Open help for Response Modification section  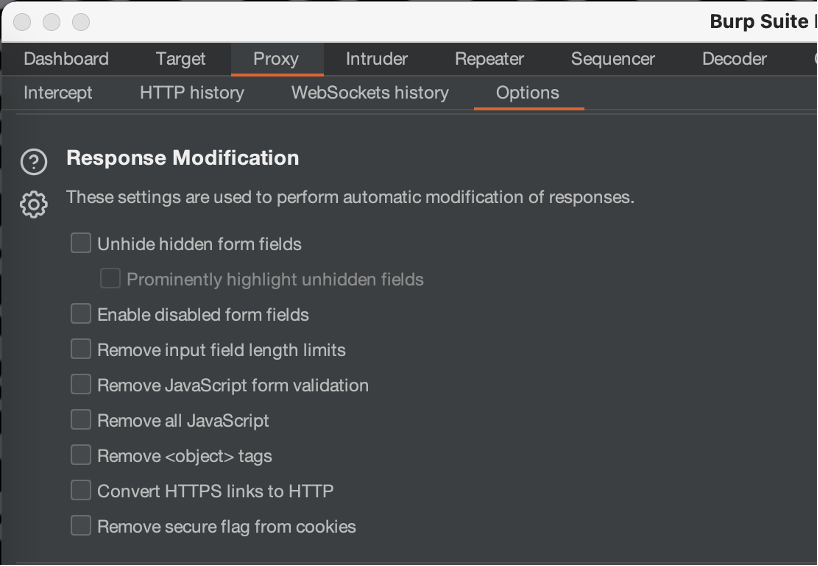pyautogui.click(x=34, y=162)
